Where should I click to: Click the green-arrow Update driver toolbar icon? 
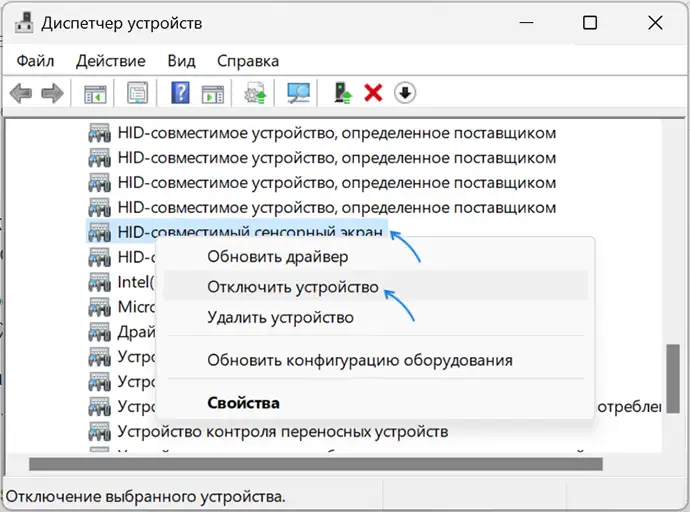(x=343, y=94)
